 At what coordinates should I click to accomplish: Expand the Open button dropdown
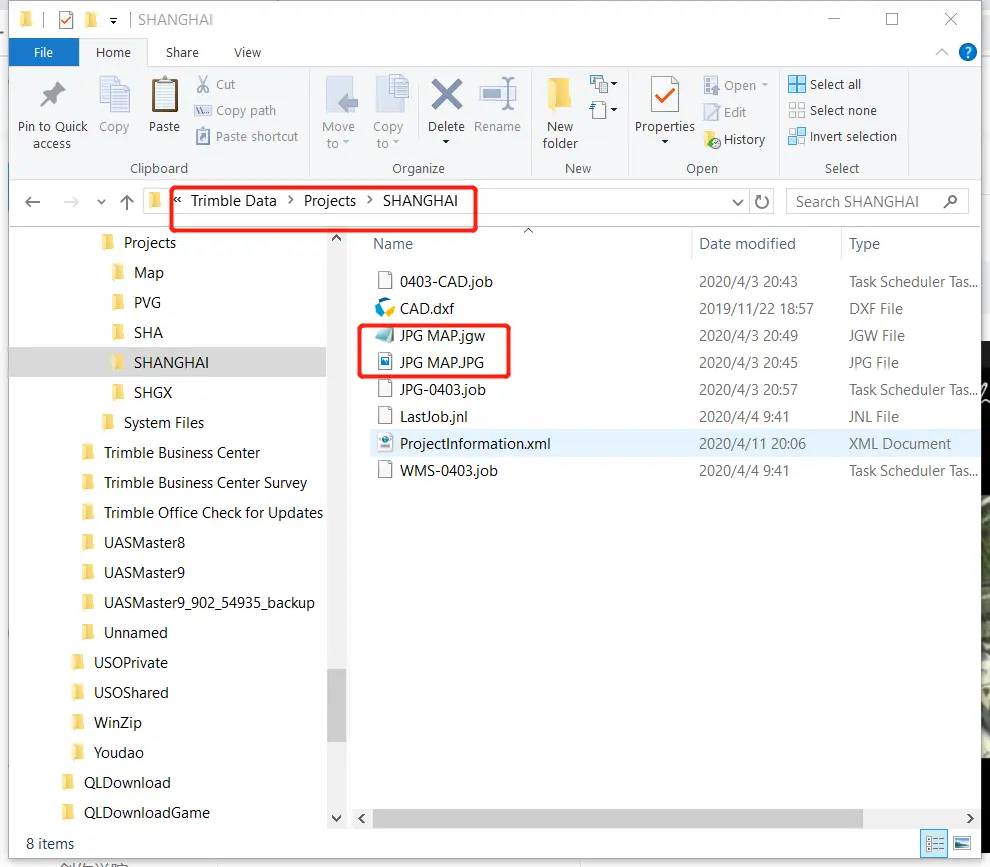pos(765,85)
